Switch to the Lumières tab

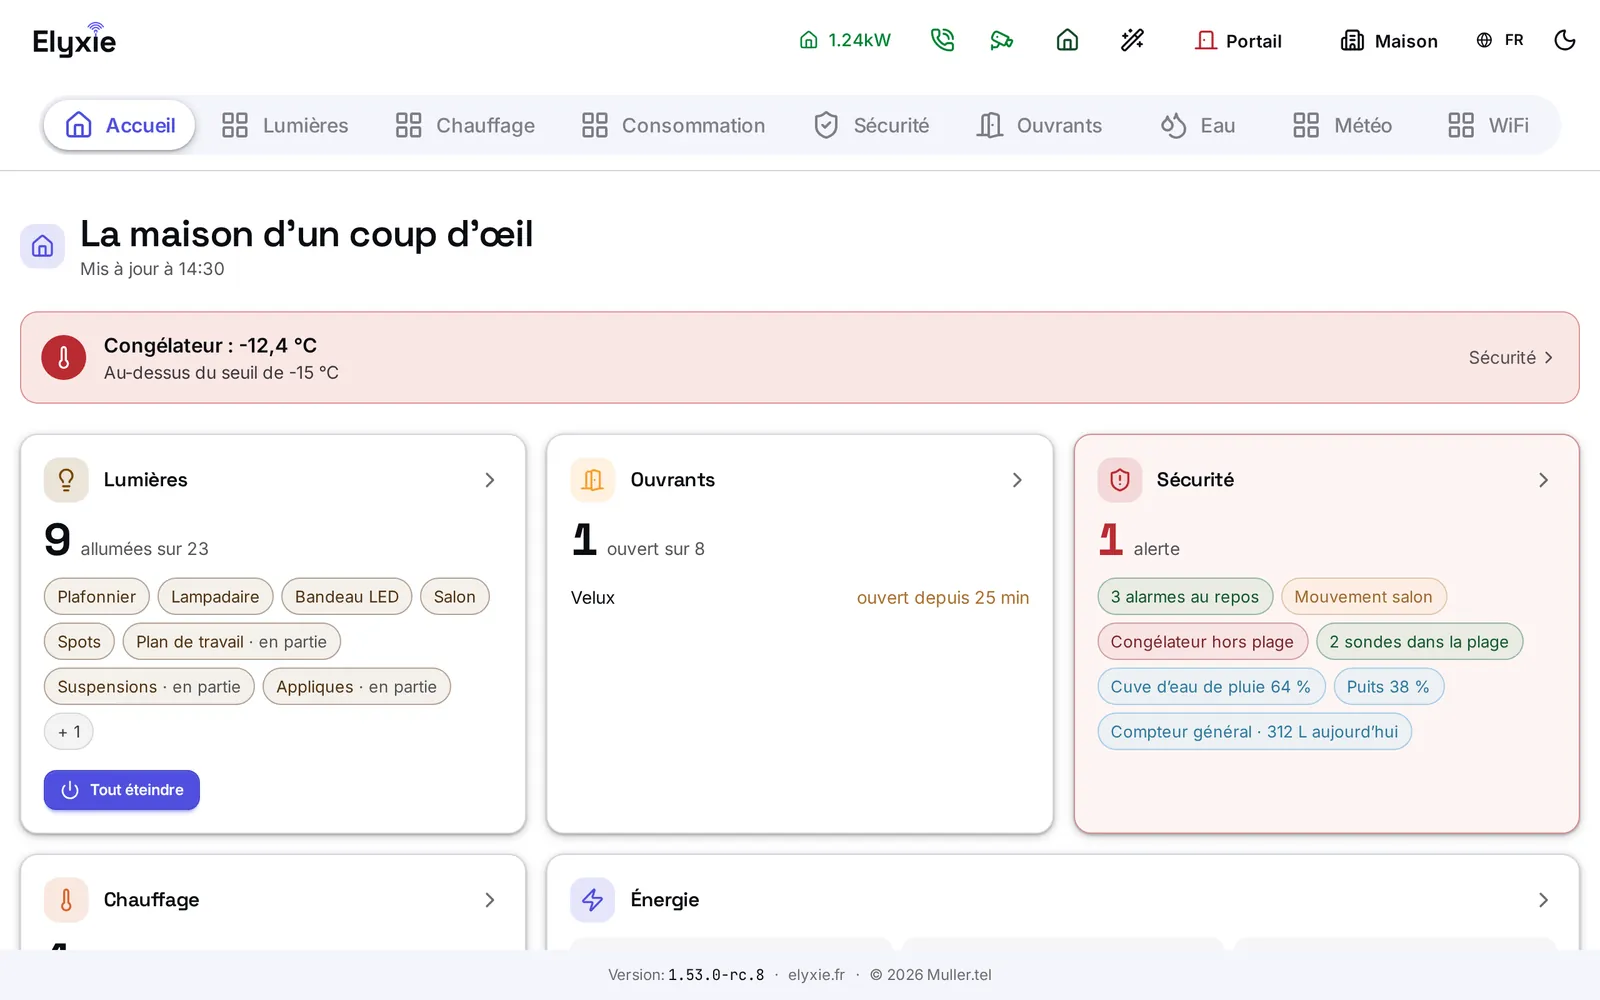click(285, 125)
